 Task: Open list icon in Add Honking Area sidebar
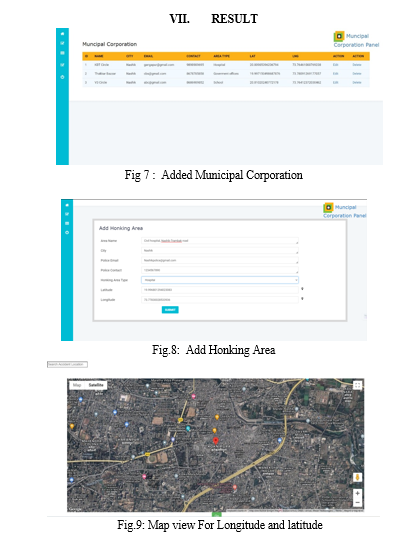67,223
